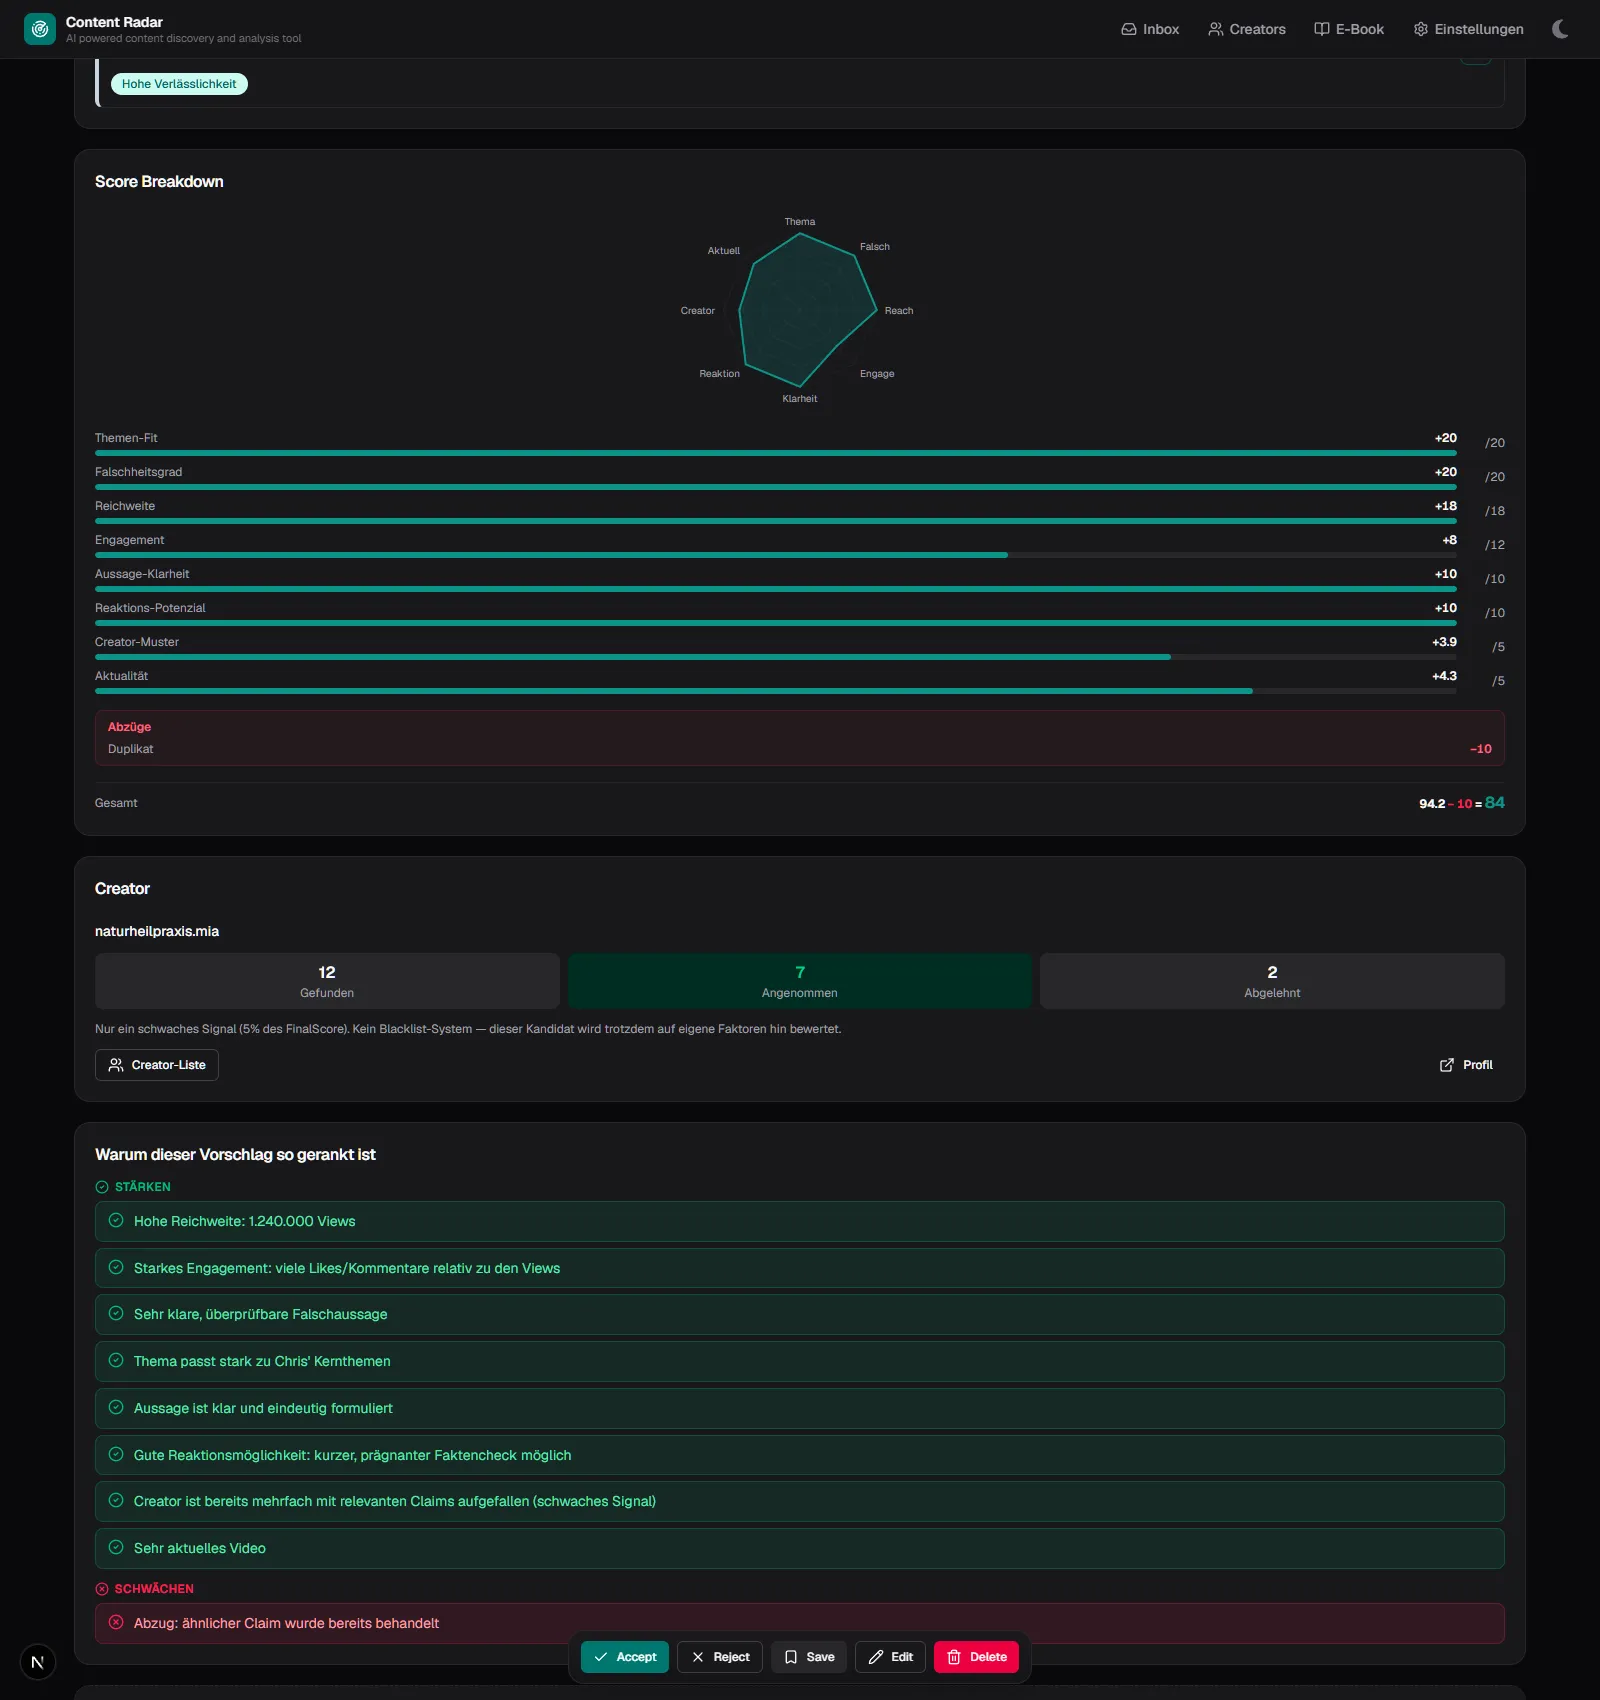Click the final score 84

click(1495, 803)
